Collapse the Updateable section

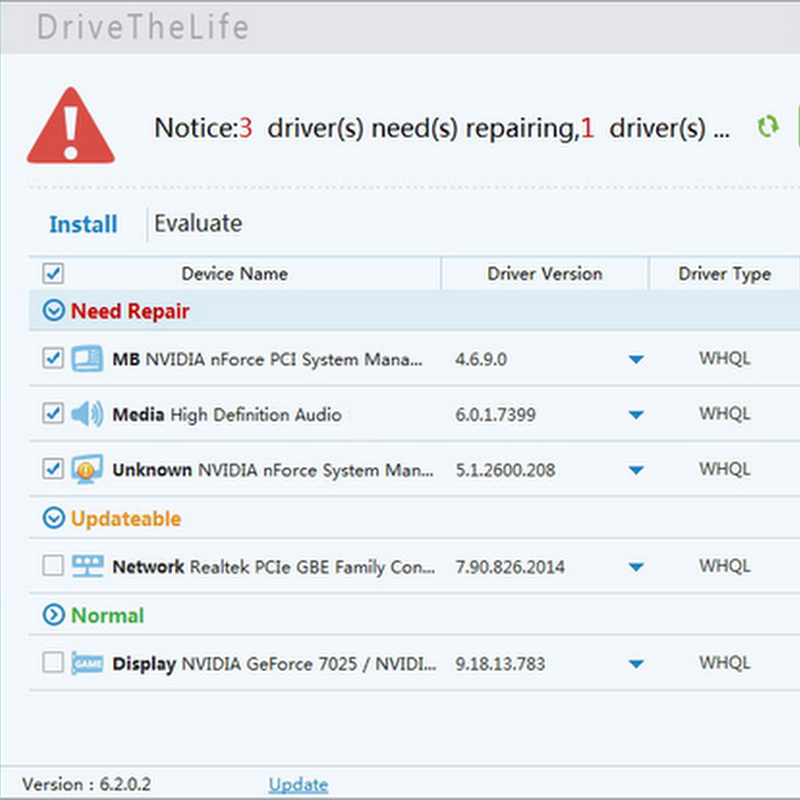click(54, 518)
